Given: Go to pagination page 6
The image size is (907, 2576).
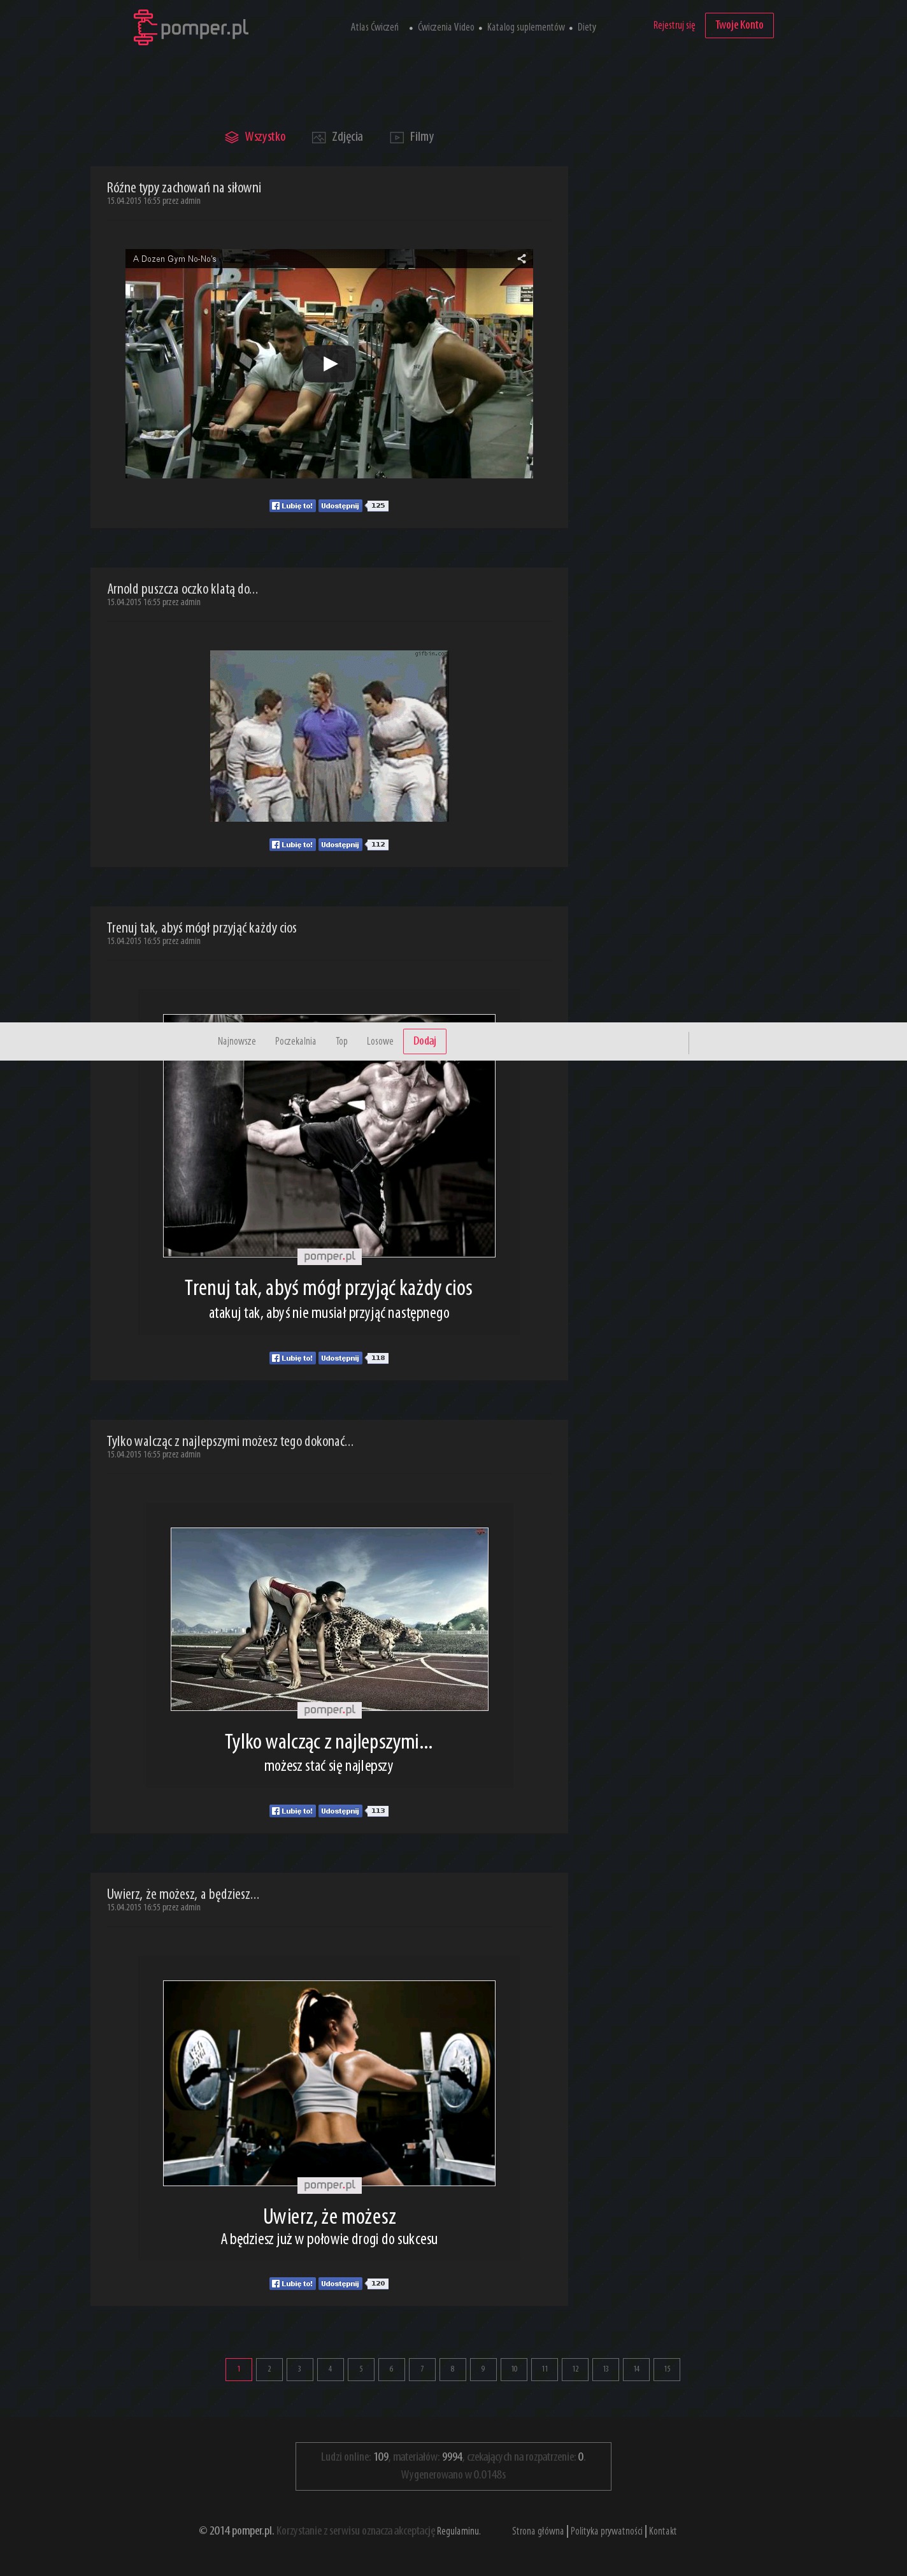Looking at the screenshot, I should [391, 2369].
